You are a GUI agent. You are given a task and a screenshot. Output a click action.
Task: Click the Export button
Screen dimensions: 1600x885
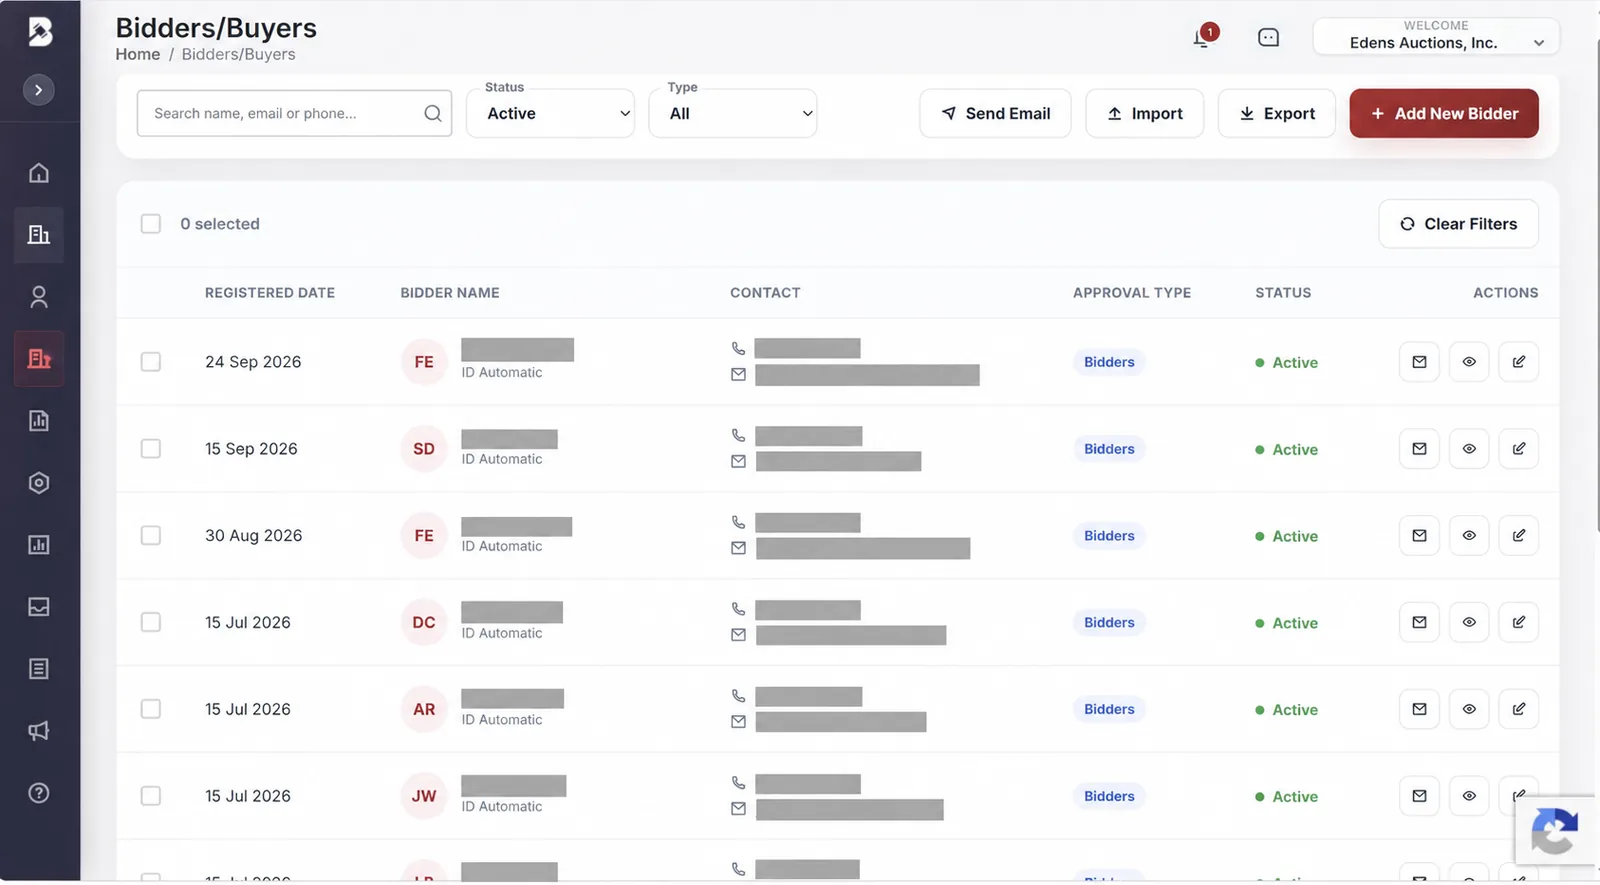(x=1277, y=113)
